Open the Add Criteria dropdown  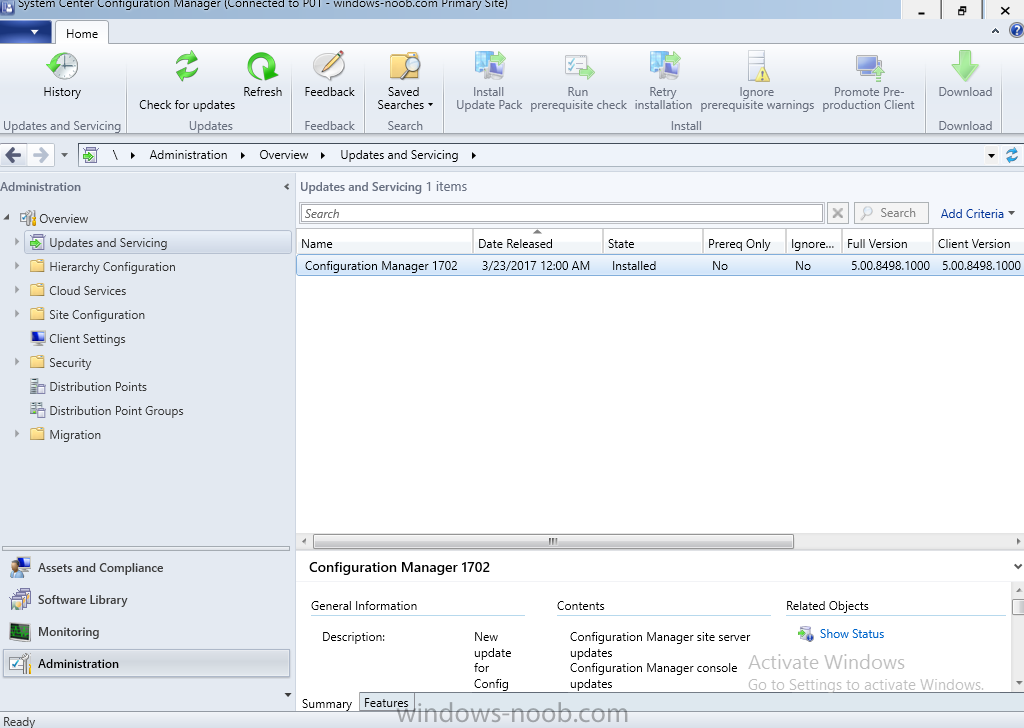(x=978, y=214)
